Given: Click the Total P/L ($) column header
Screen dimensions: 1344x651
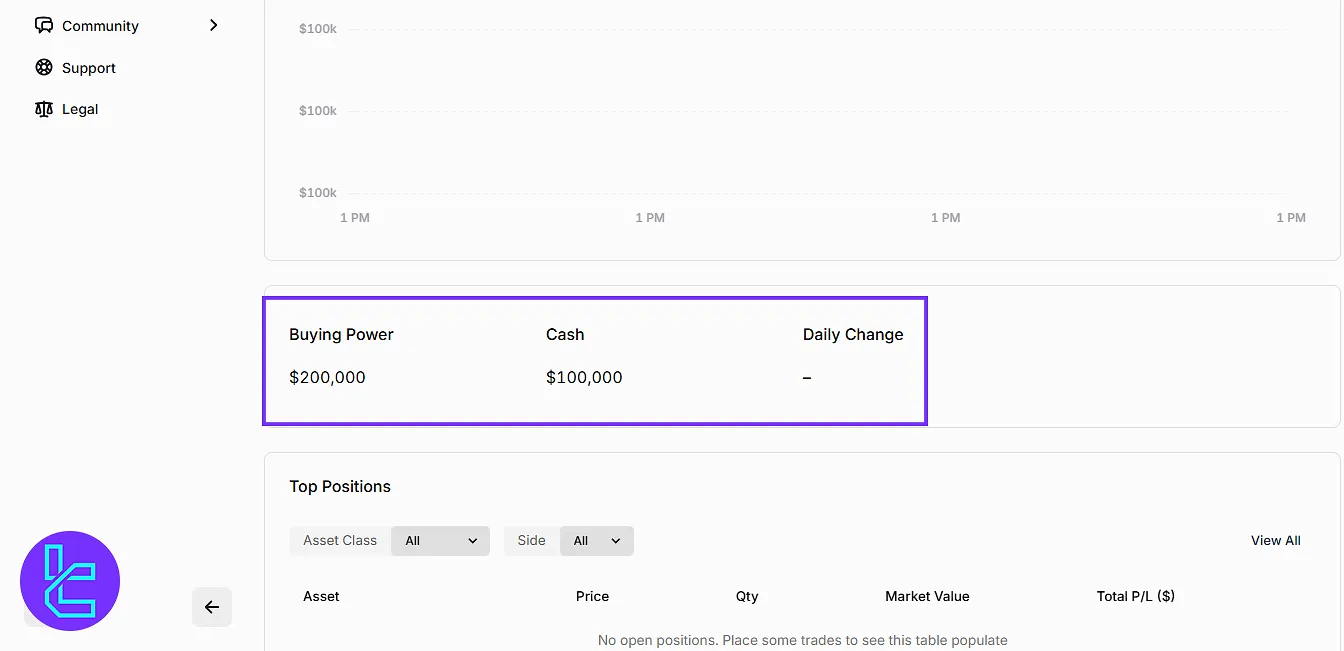Looking at the screenshot, I should coord(1135,596).
